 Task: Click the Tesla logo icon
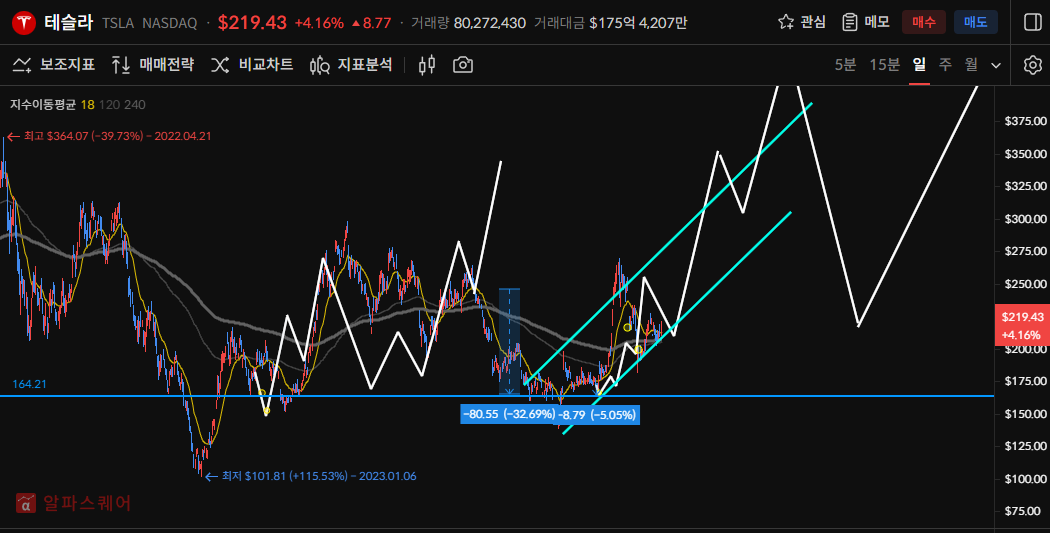23,23
